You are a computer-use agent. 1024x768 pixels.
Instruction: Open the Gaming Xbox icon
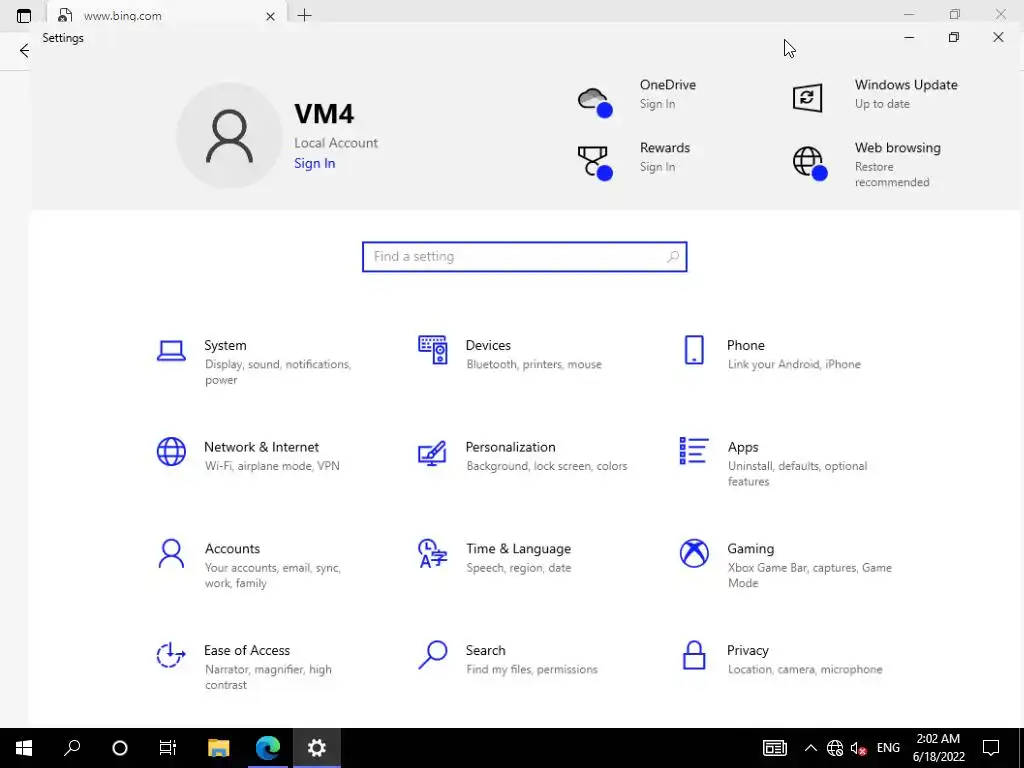pos(694,553)
